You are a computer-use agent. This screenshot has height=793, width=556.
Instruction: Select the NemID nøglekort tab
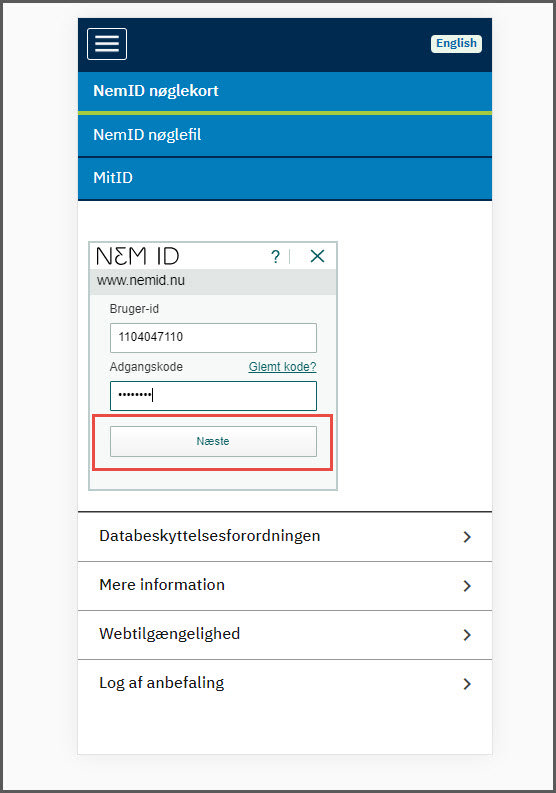(285, 91)
